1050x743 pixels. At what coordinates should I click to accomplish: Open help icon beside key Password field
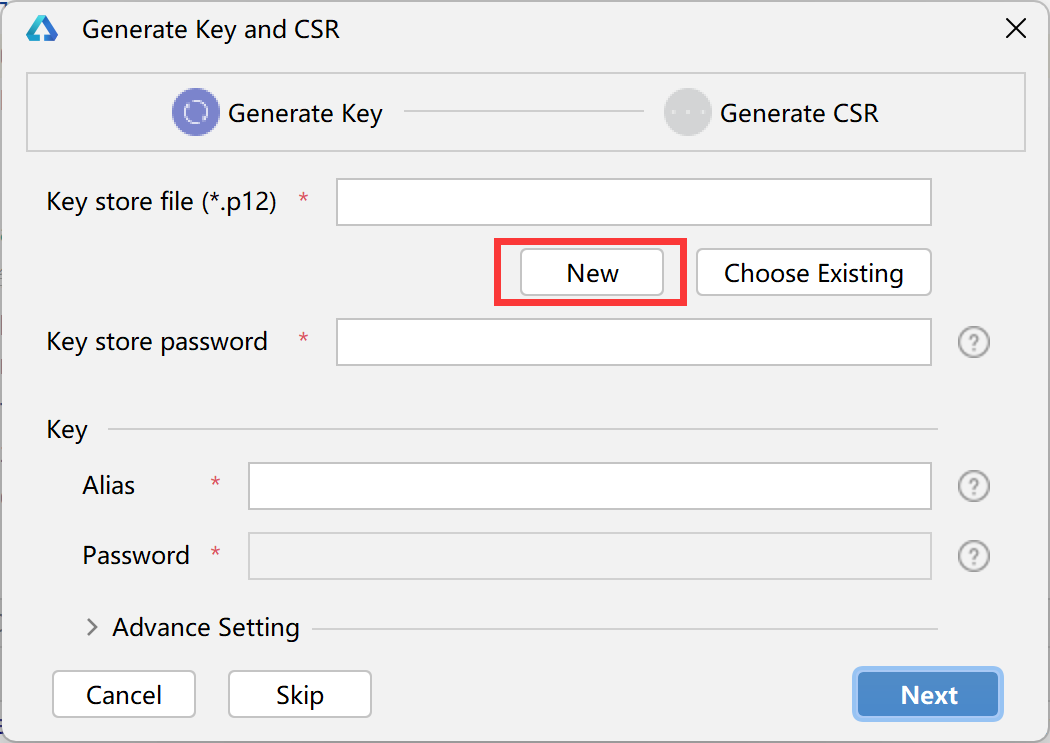(x=974, y=556)
